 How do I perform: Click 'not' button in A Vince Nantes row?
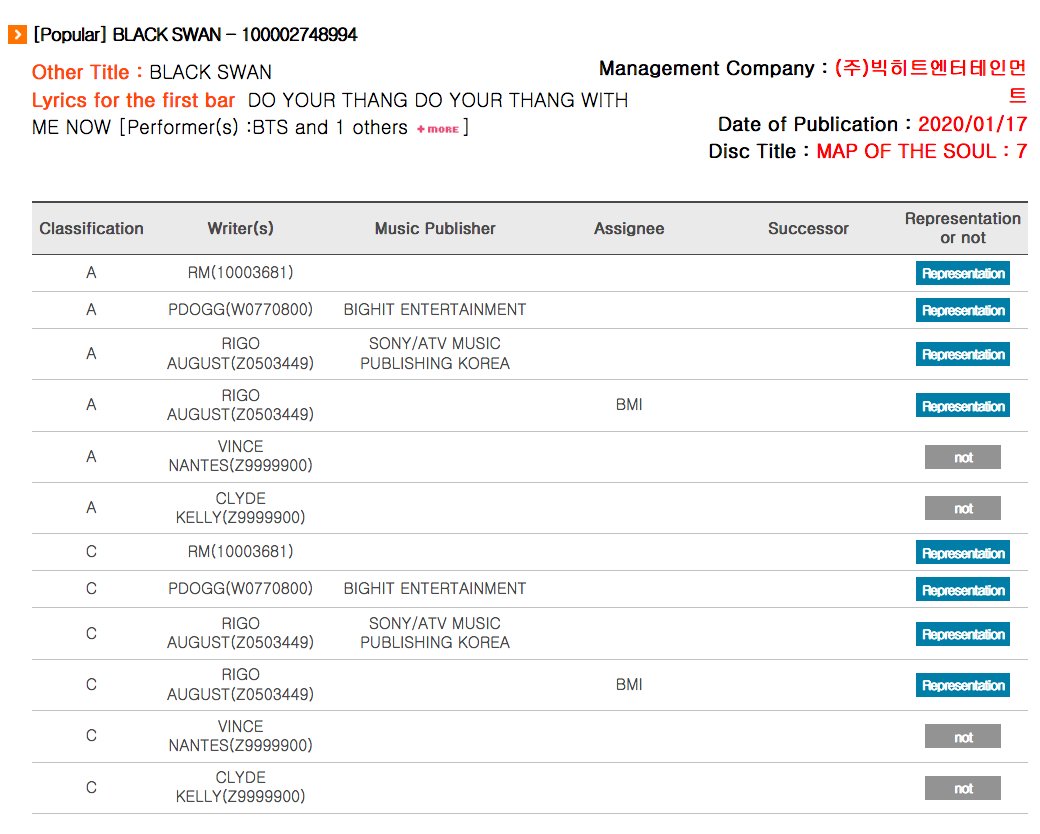[x=962, y=457]
